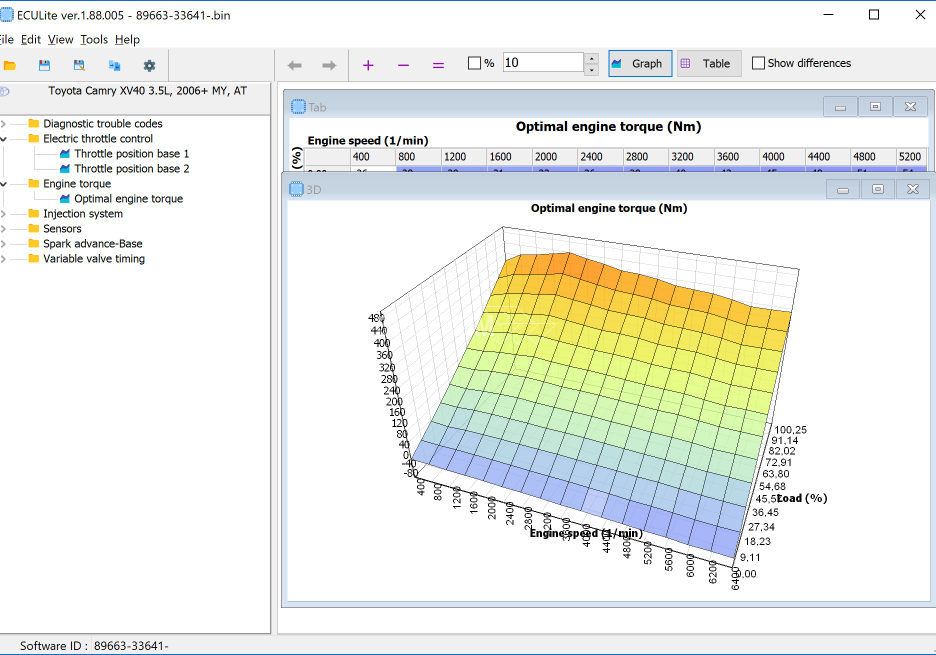Click the open file folder icon
The width and height of the screenshot is (936, 655).
(10, 66)
